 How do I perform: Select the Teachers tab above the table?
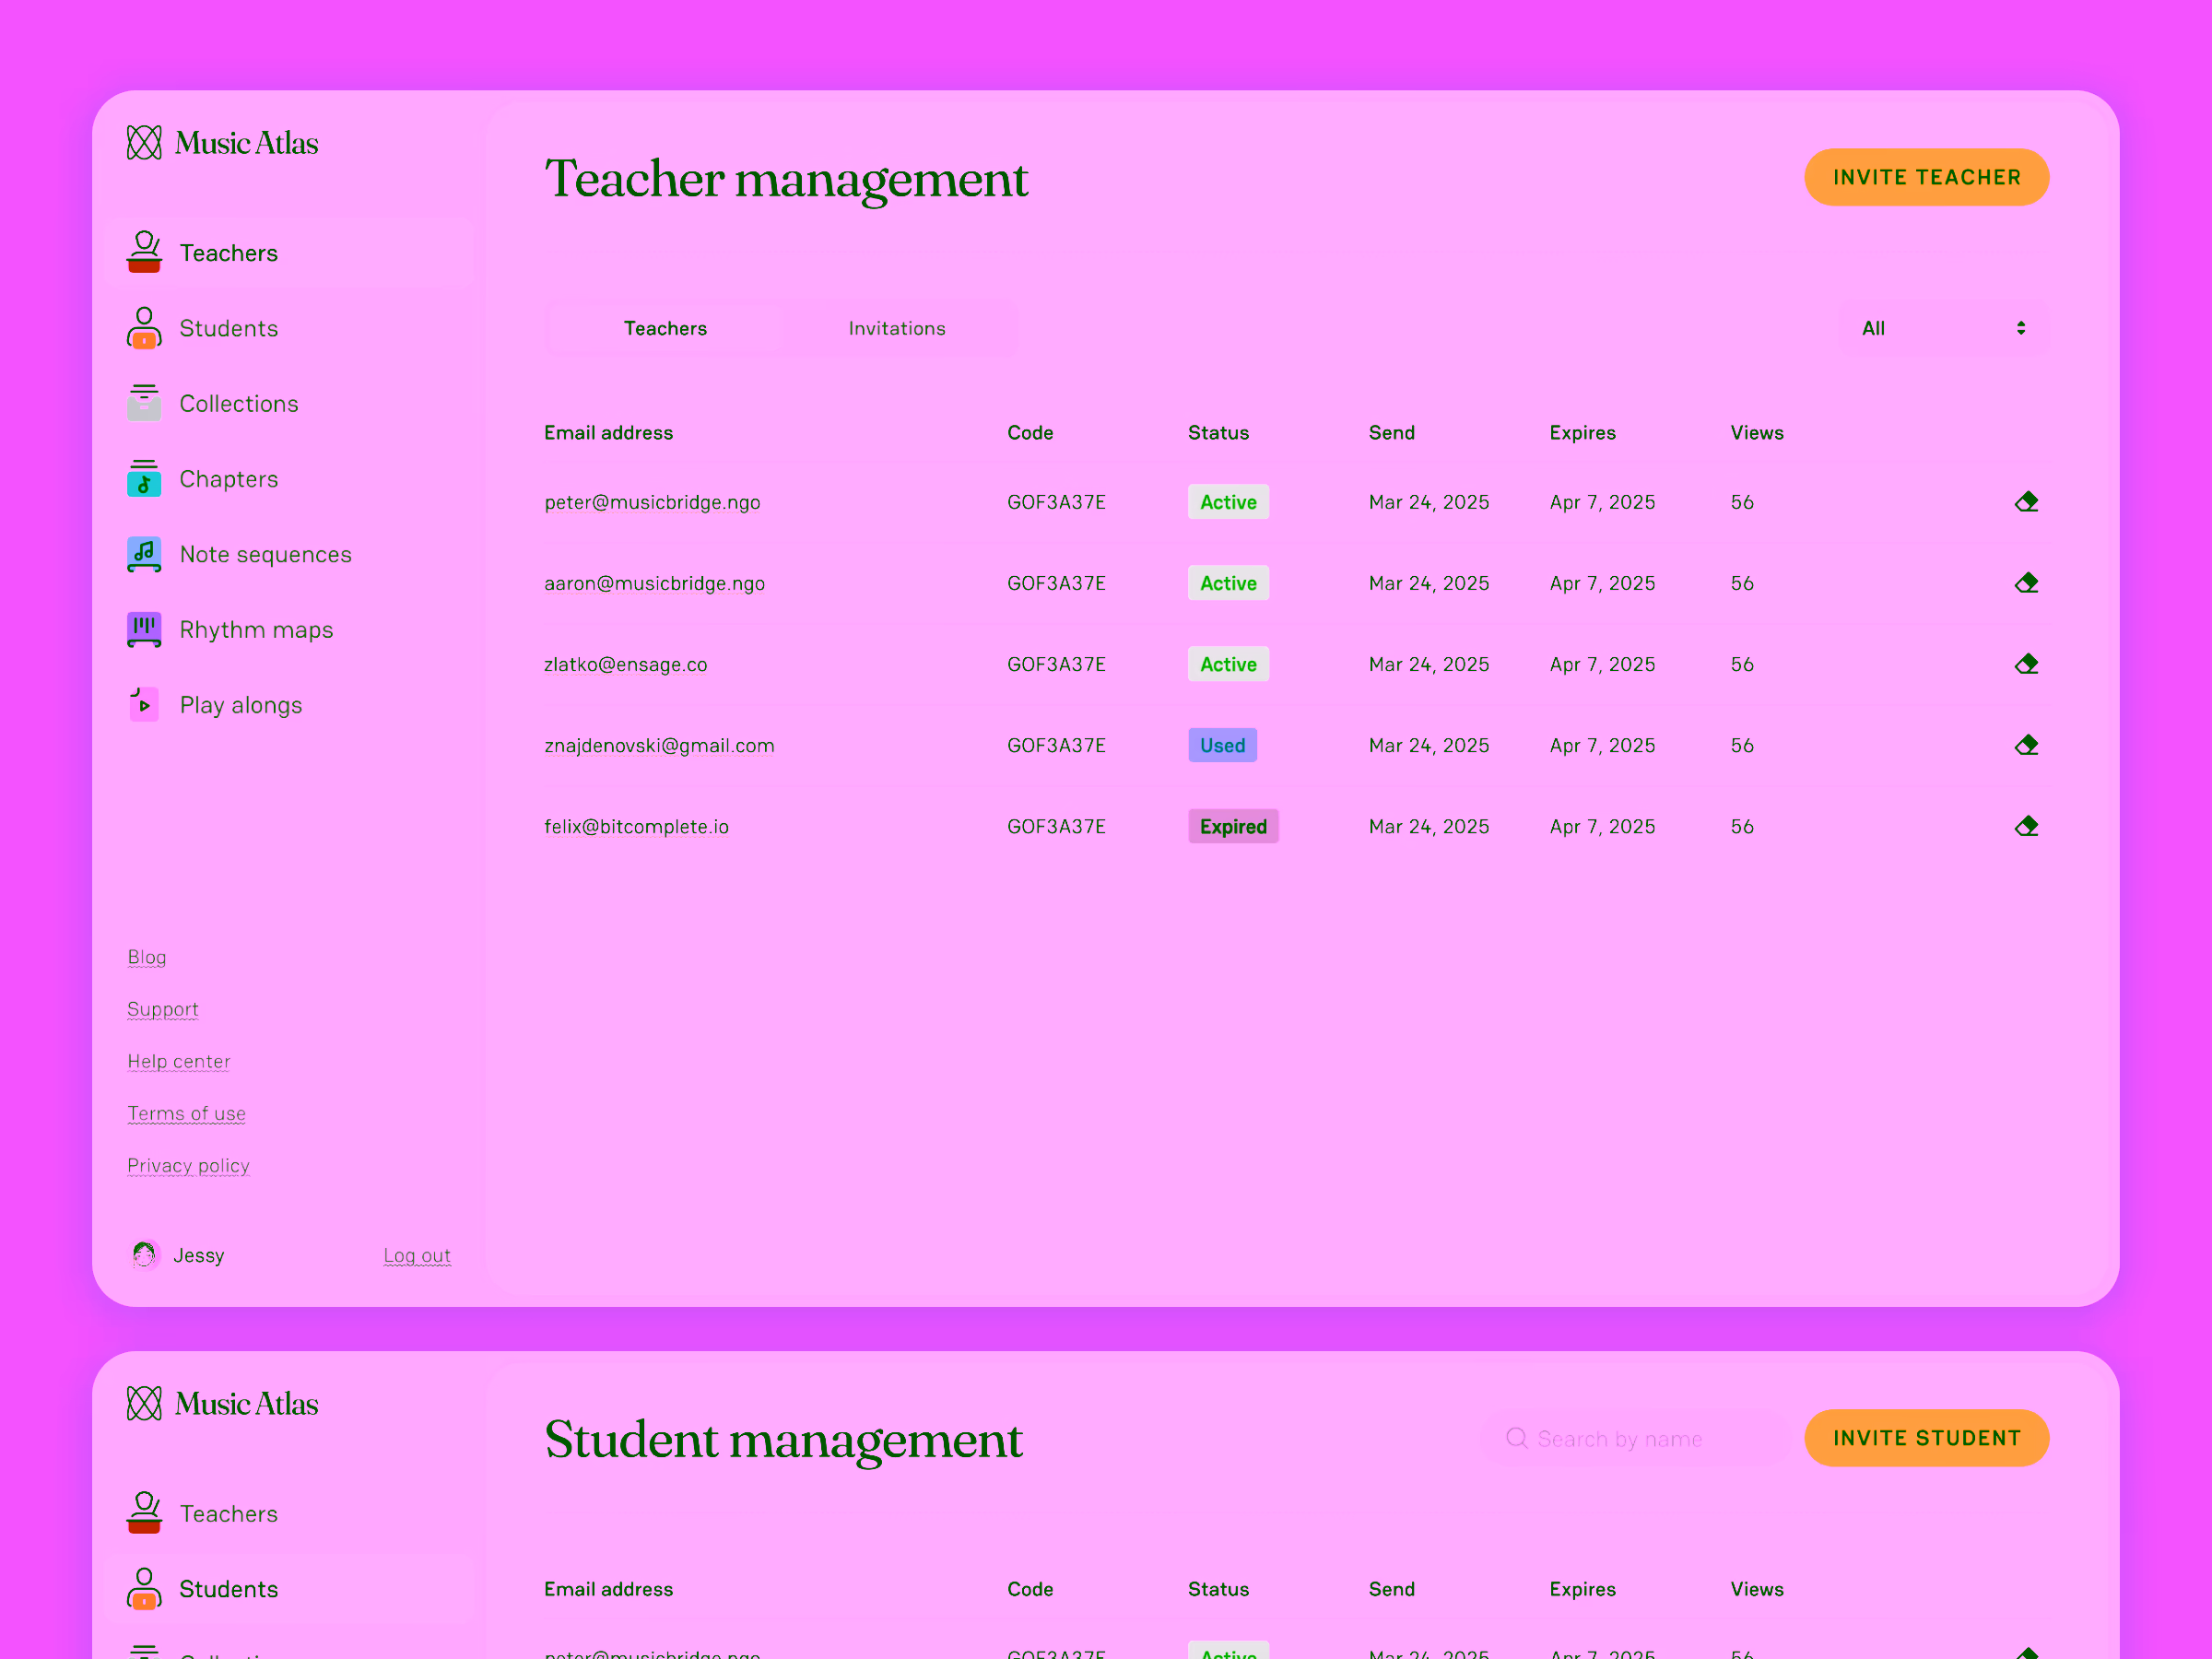665,328
